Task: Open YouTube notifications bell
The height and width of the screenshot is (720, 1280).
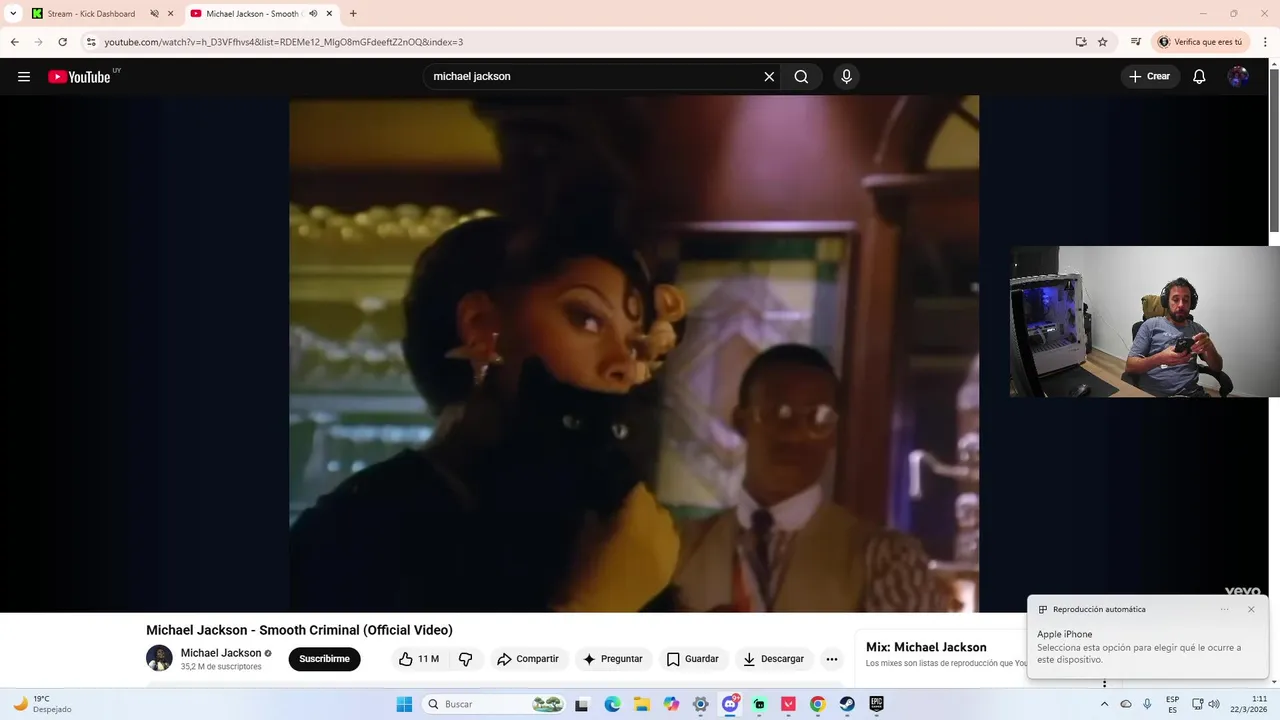Action: click(x=1199, y=77)
